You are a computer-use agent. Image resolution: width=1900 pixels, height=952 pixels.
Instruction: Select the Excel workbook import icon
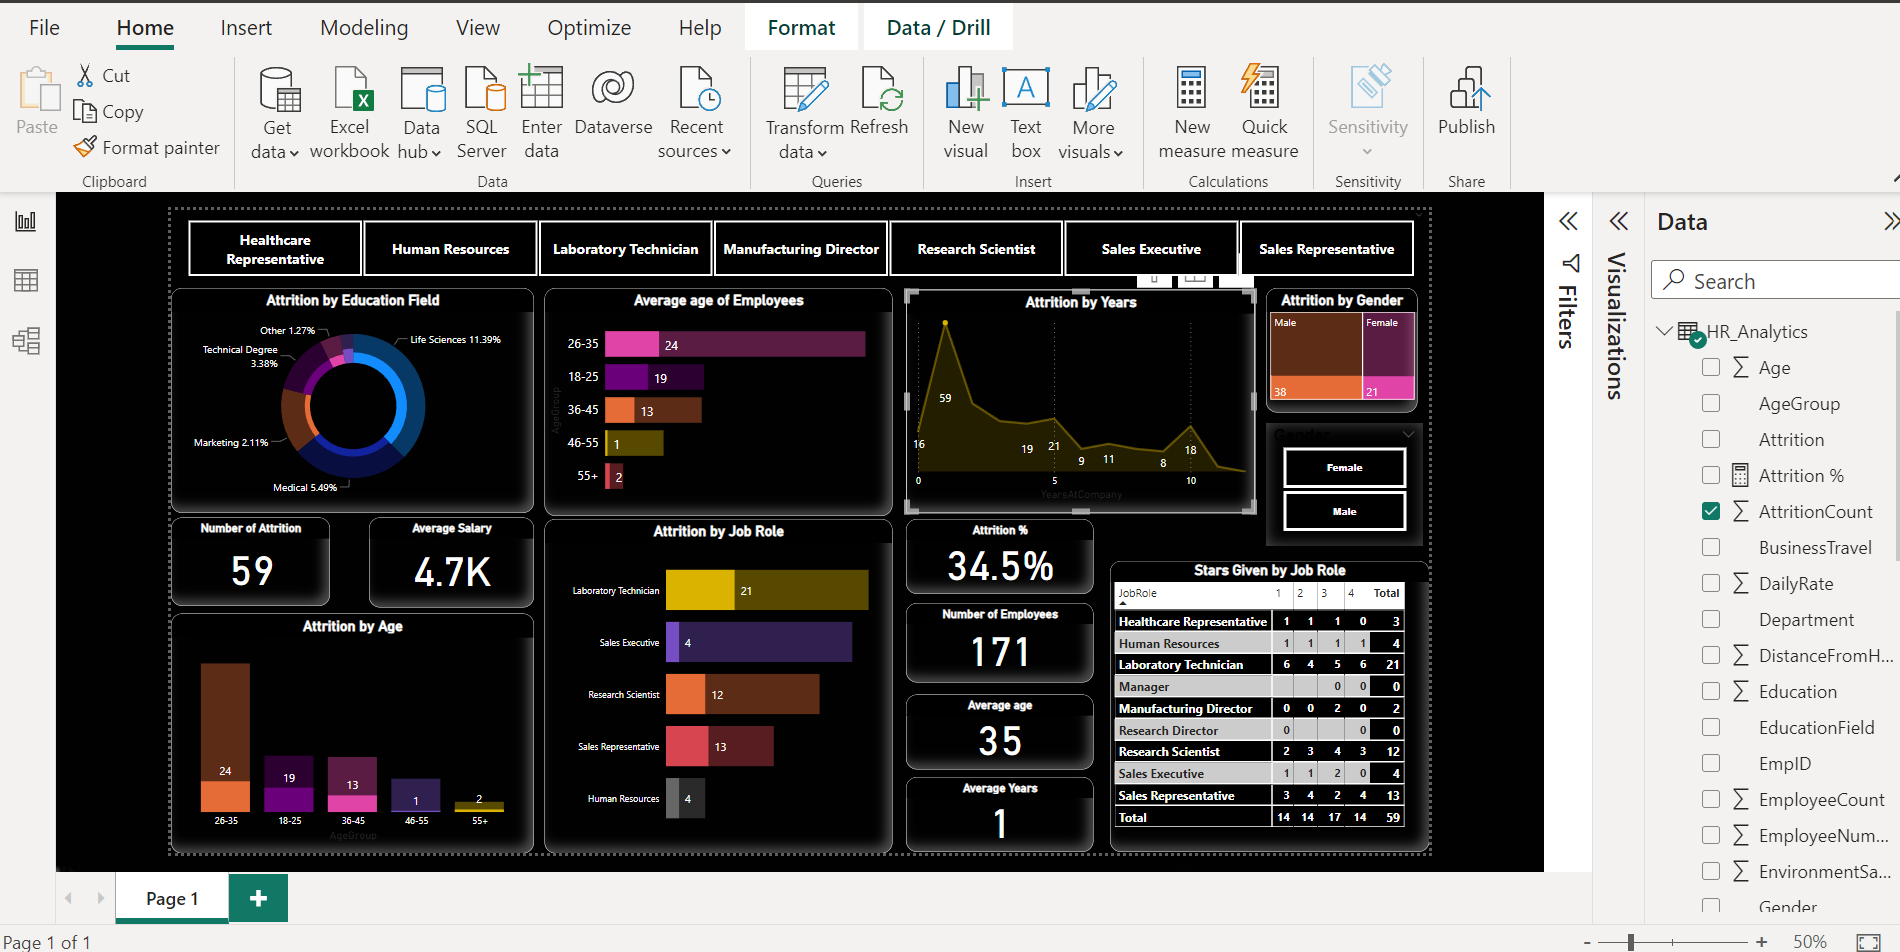click(349, 110)
